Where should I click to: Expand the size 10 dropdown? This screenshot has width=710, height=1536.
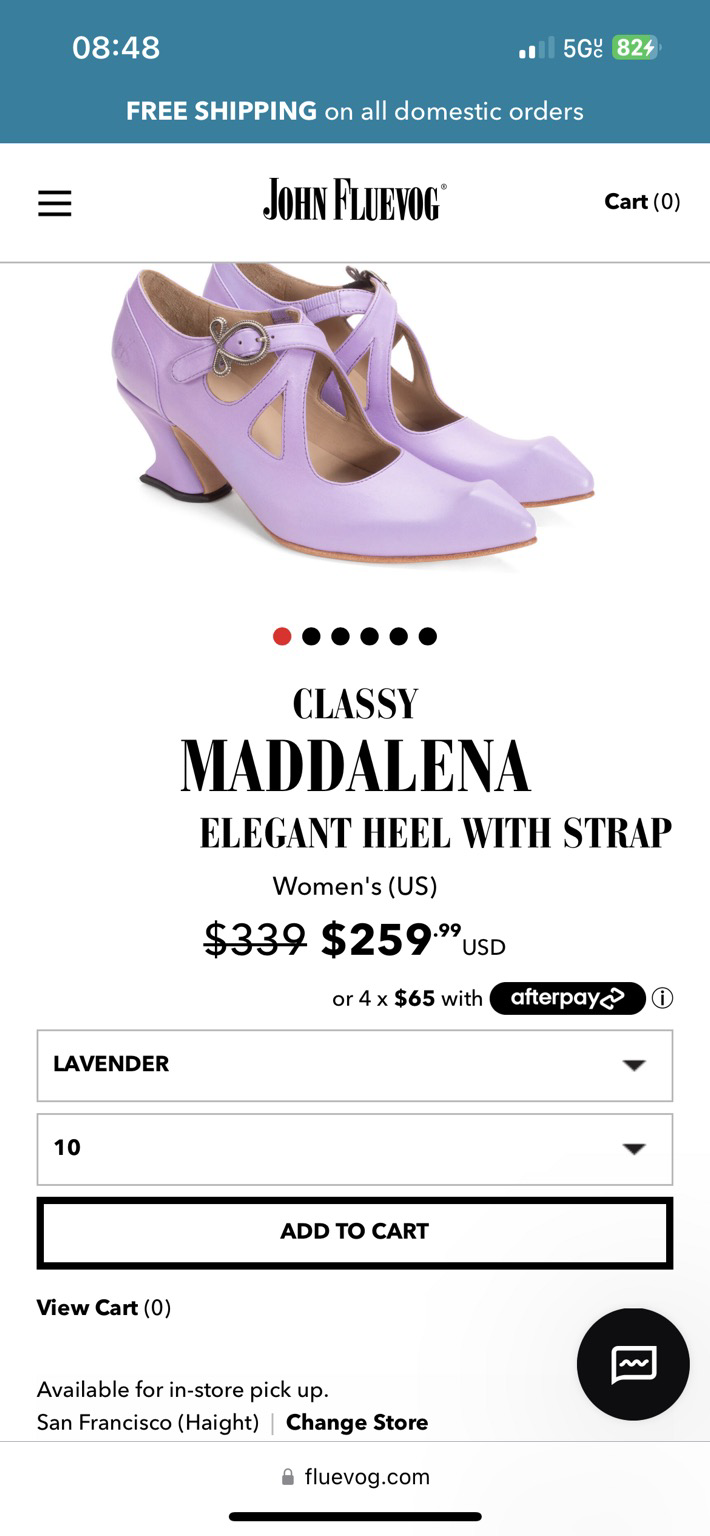pos(355,1149)
